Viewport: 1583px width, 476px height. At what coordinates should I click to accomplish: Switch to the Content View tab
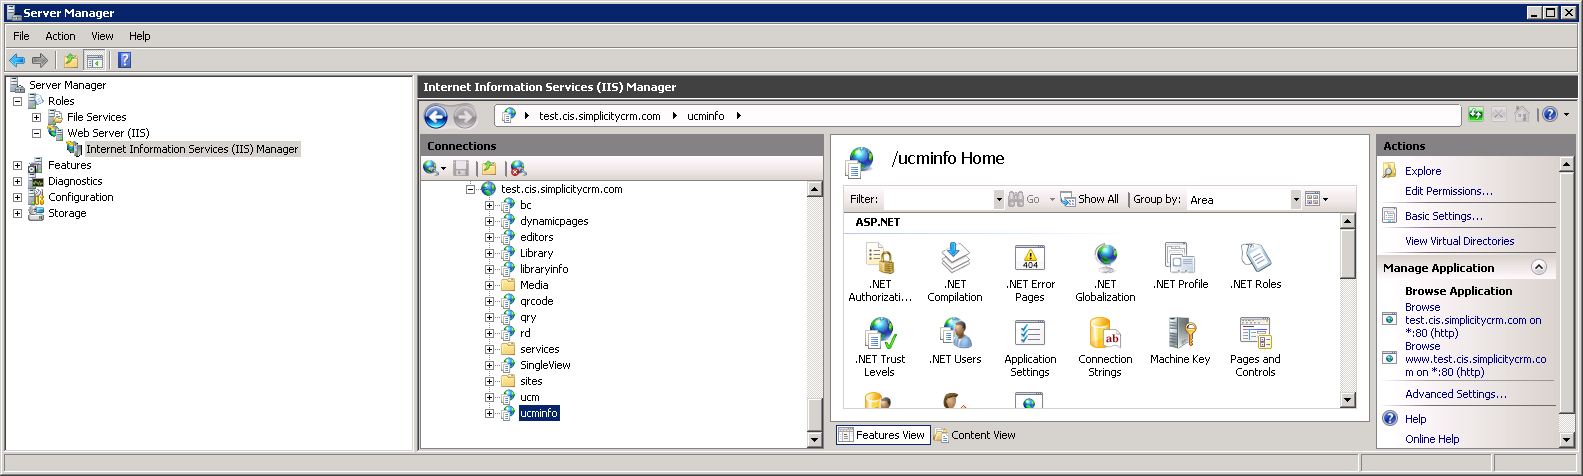[975, 435]
